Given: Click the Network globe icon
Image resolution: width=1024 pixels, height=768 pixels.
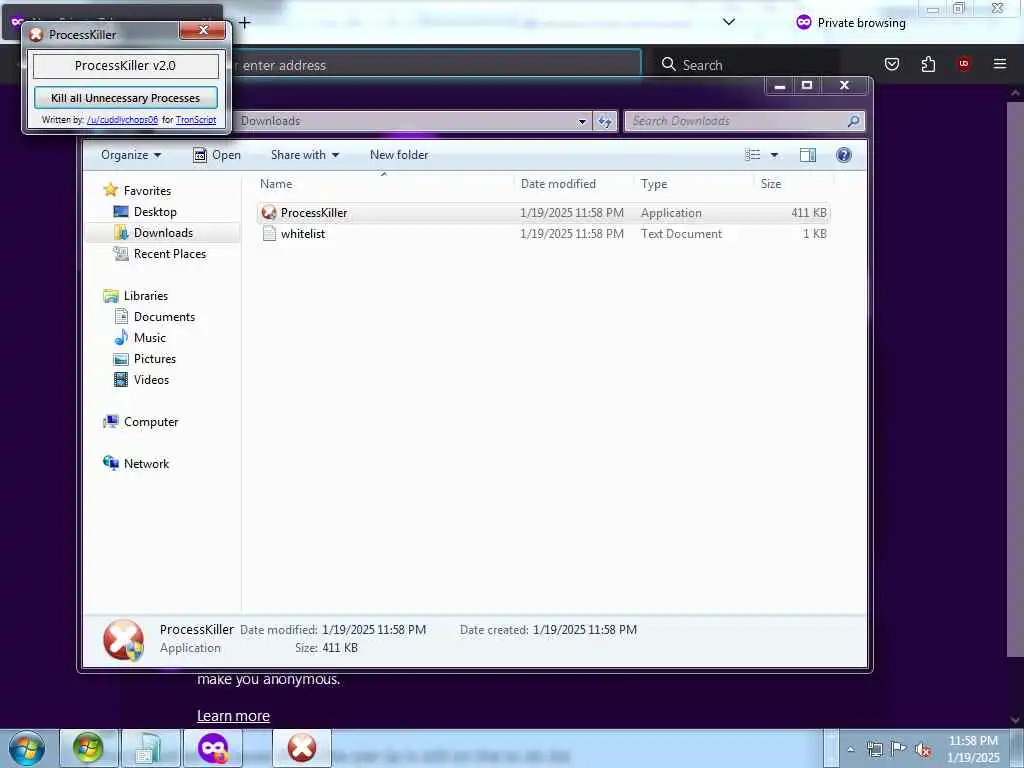Looking at the screenshot, I should pyautogui.click(x=110, y=463).
